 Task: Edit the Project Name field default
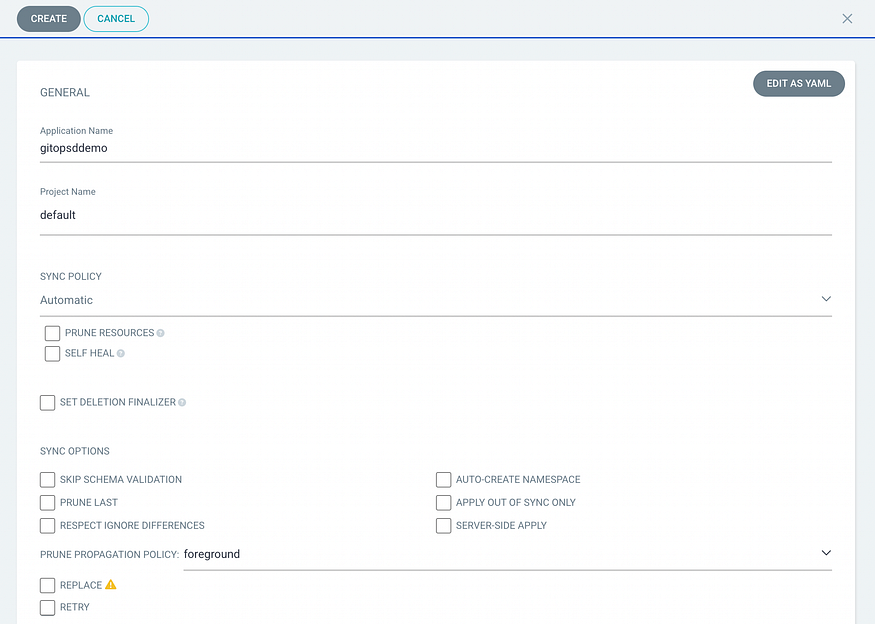pyautogui.click(x=436, y=215)
